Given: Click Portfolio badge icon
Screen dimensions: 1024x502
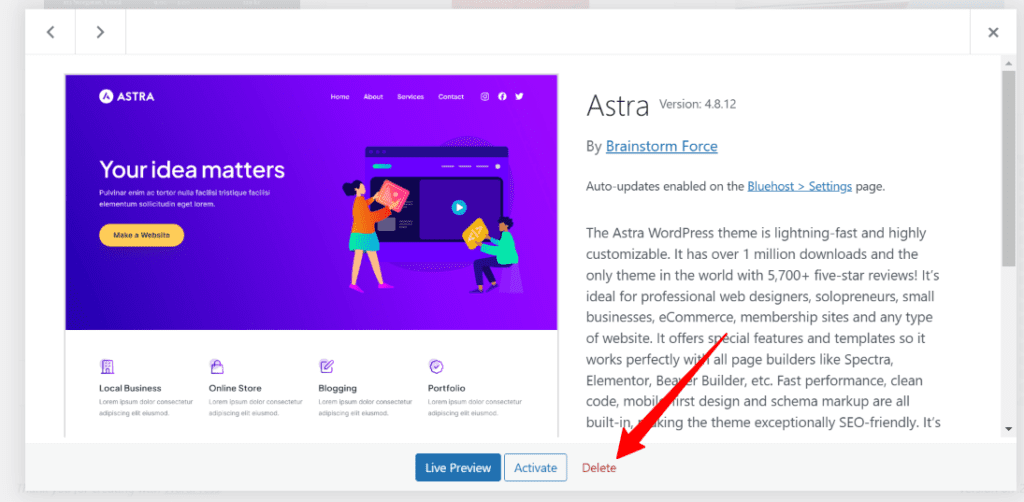Looking at the screenshot, I should point(436,366).
